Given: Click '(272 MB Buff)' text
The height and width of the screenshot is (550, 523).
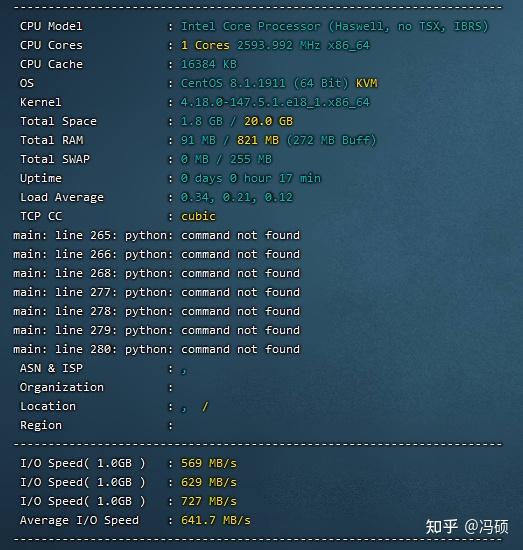Looking at the screenshot, I should 331,140.
